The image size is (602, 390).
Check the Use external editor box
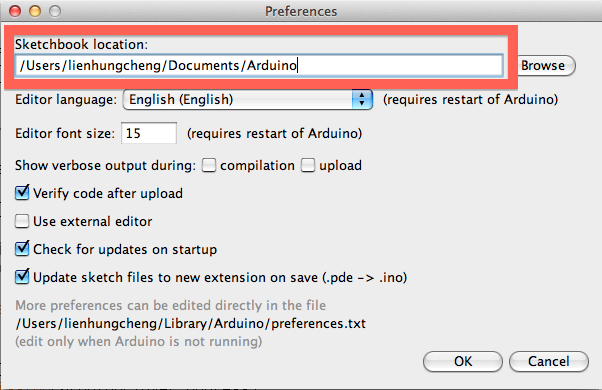pyautogui.click(x=22, y=221)
